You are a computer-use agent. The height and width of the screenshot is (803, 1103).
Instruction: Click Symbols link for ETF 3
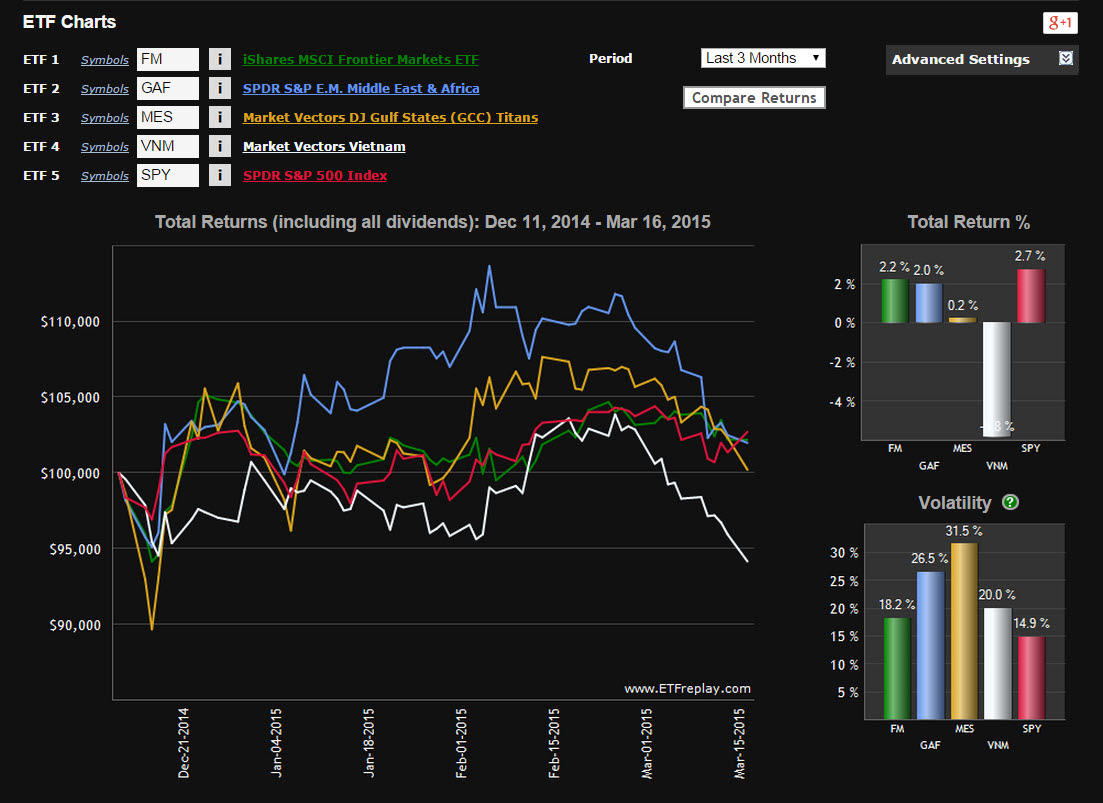[x=105, y=118]
